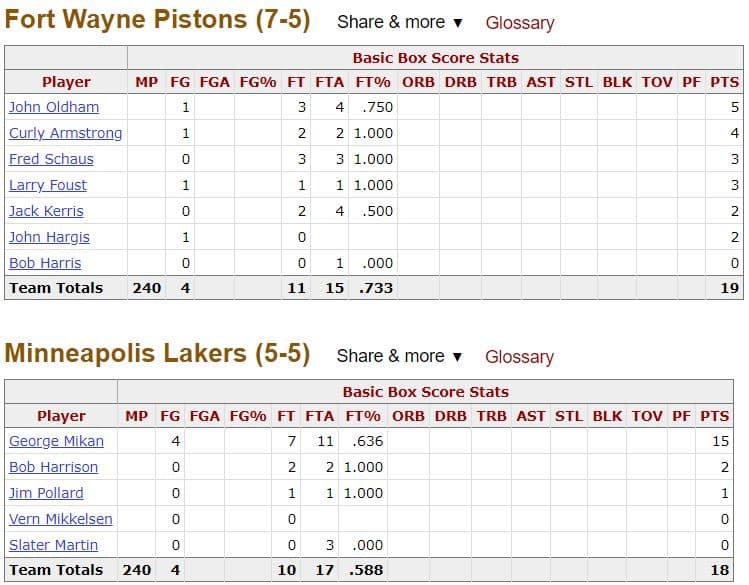Click the Fred Schaus player link
This screenshot has width=749, height=585.
tap(51, 159)
